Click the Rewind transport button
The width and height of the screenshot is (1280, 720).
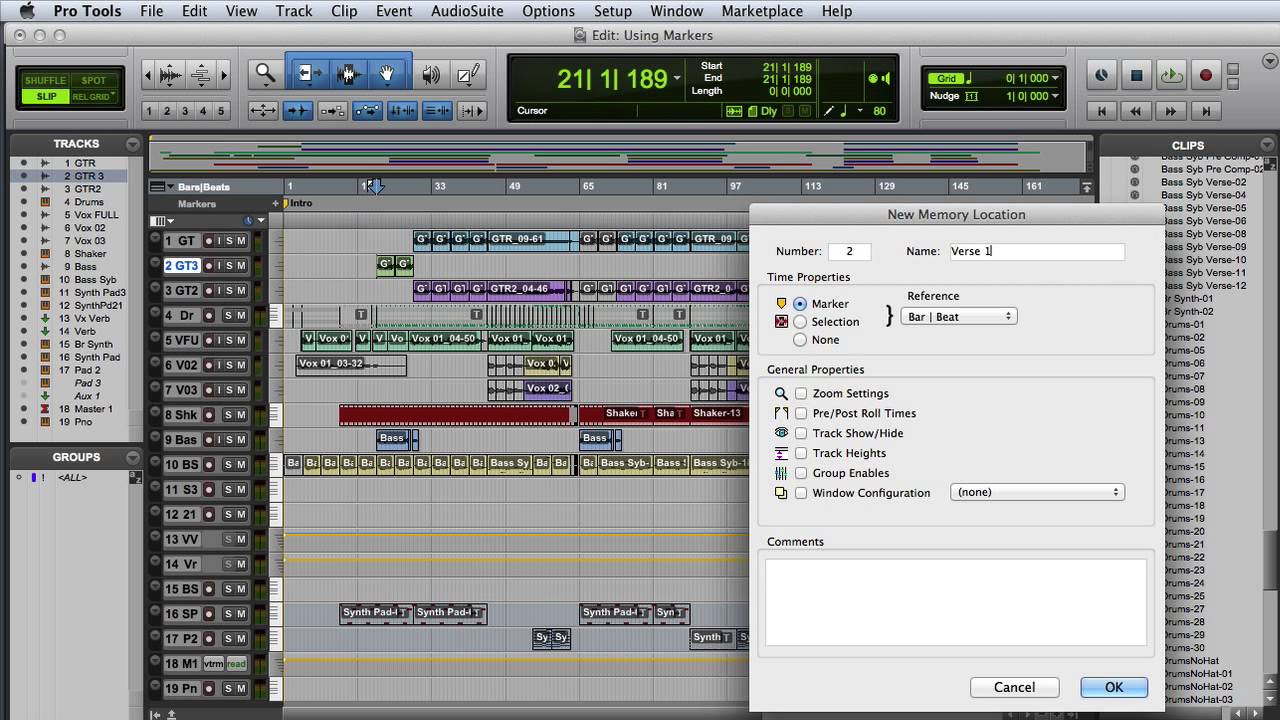tap(1136, 111)
